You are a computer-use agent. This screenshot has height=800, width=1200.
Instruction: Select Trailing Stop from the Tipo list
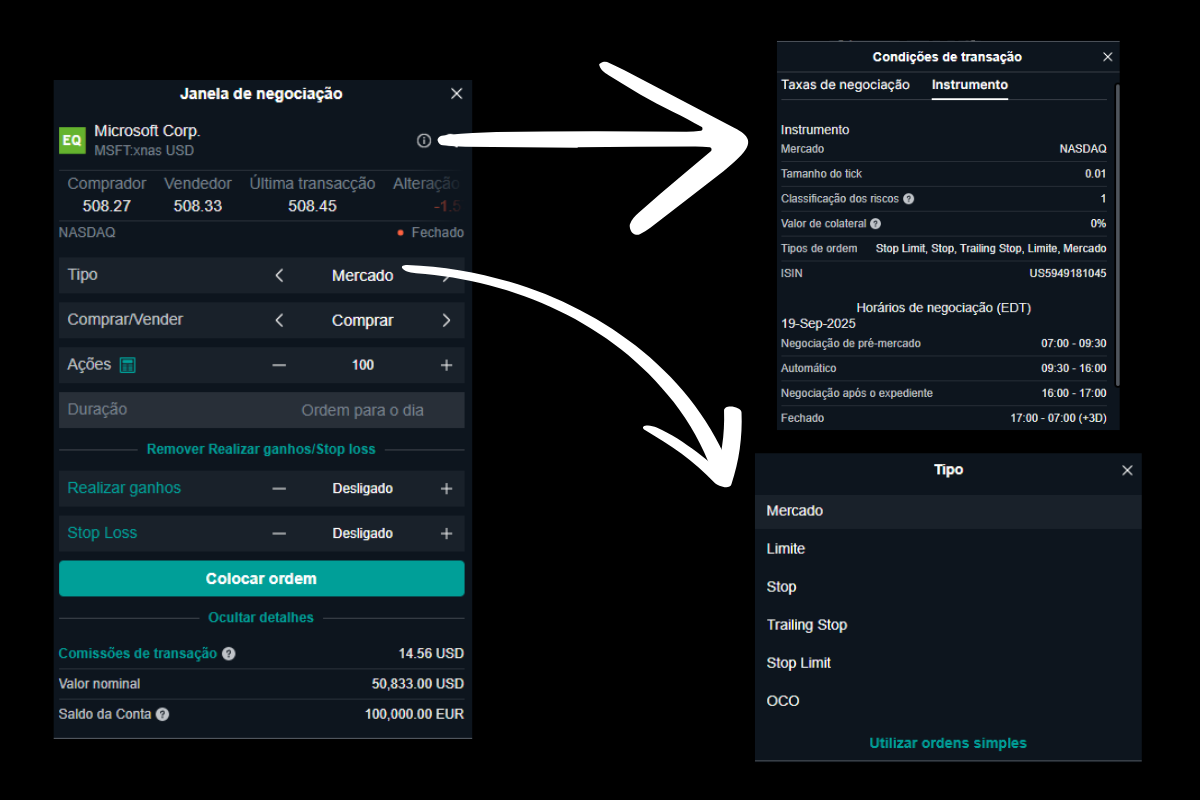pos(807,625)
